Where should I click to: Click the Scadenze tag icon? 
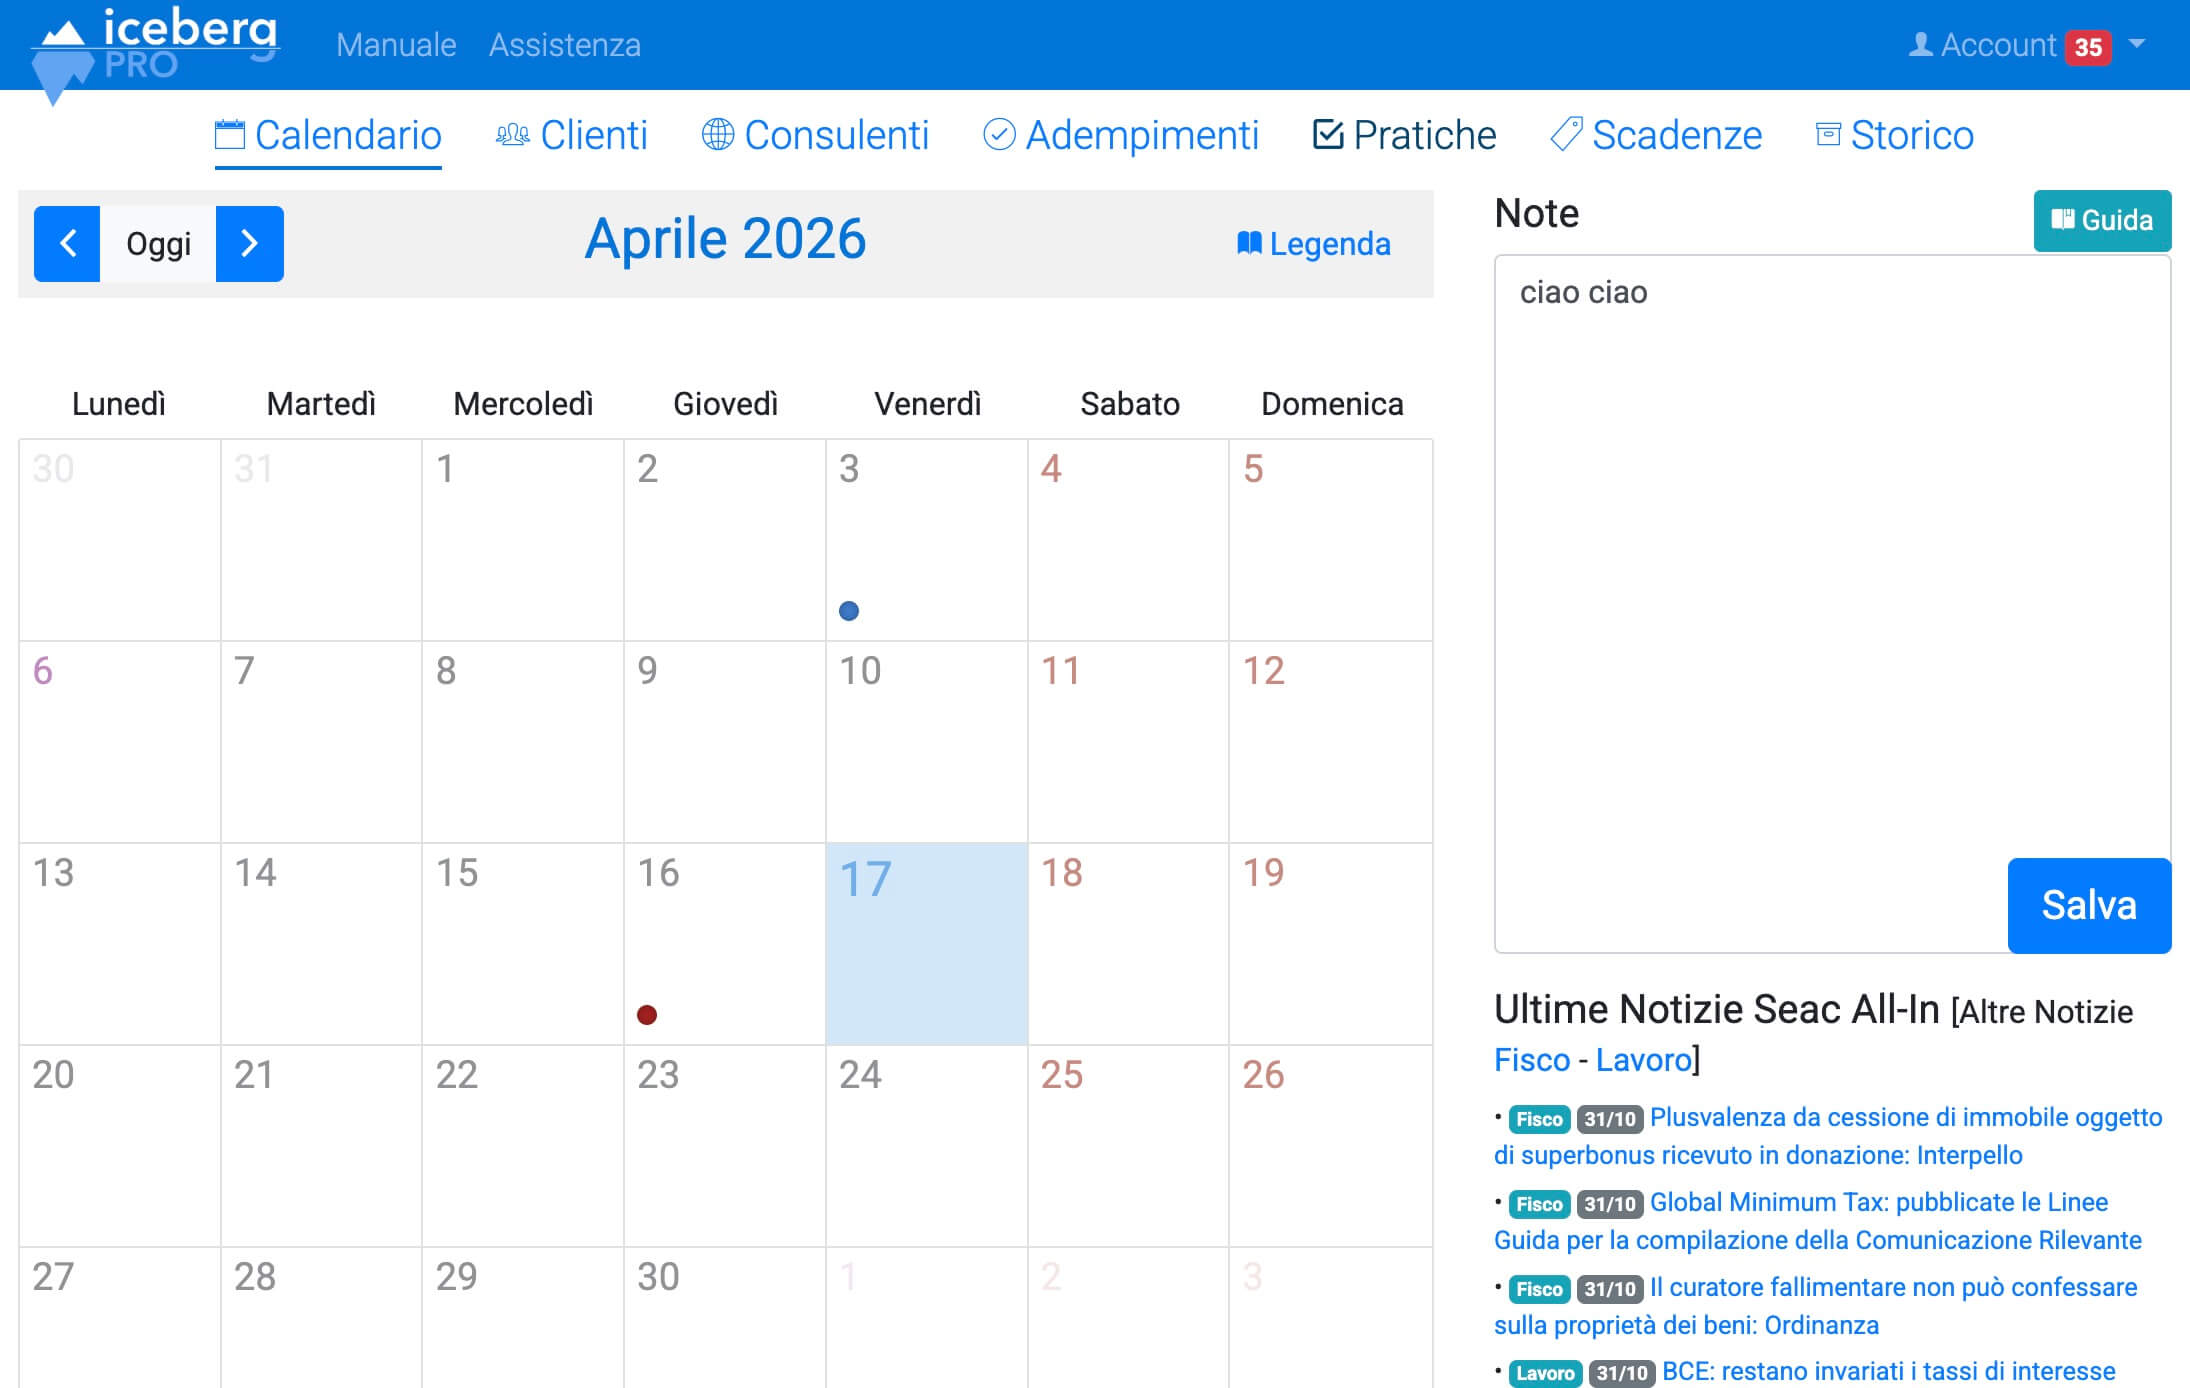pyautogui.click(x=1565, y=135)
